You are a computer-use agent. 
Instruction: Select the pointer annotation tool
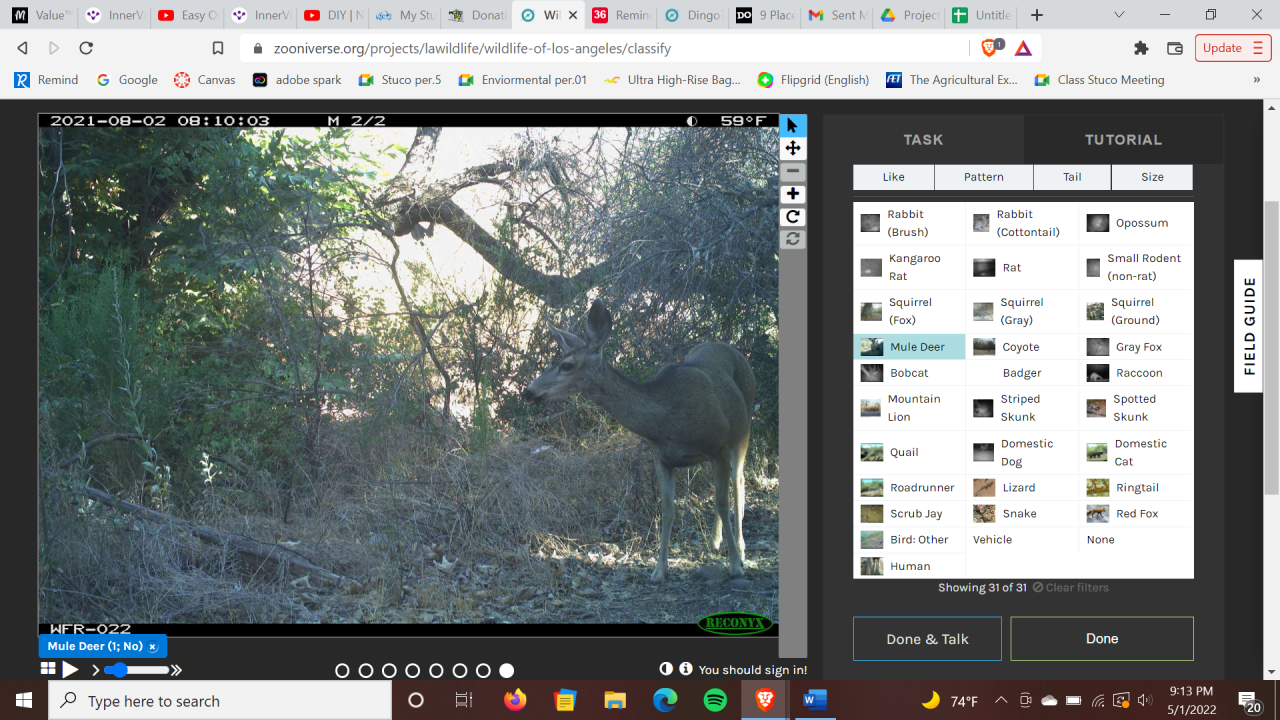[x=792, y=125]
